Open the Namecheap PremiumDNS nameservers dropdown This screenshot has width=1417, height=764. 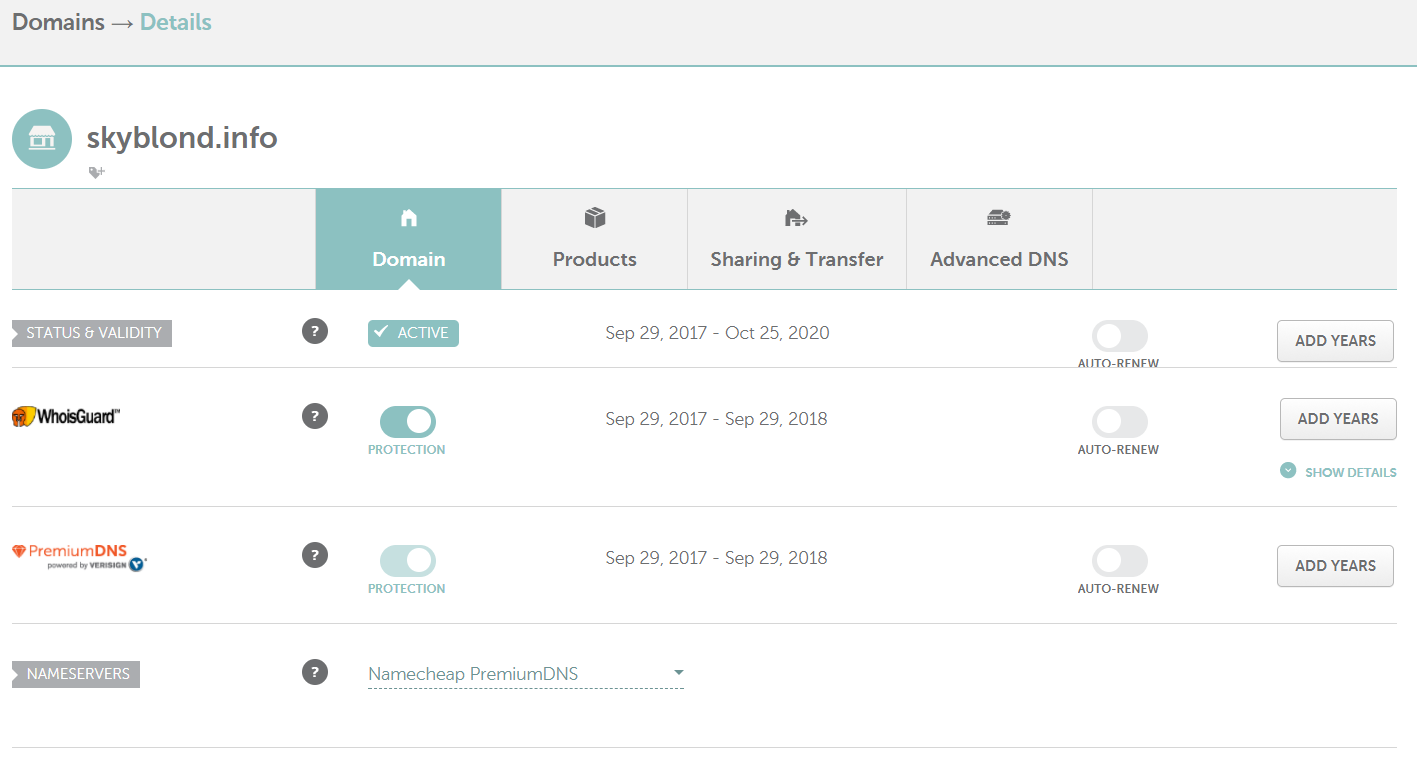pos(526,674)
